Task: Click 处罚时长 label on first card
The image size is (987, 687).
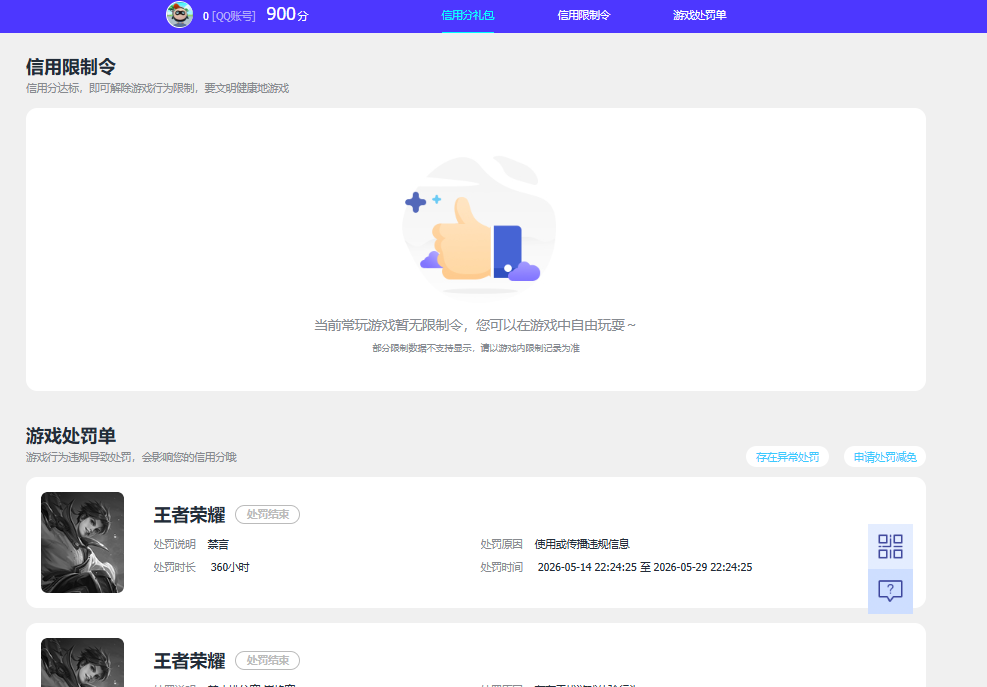Action: (174, 567)
